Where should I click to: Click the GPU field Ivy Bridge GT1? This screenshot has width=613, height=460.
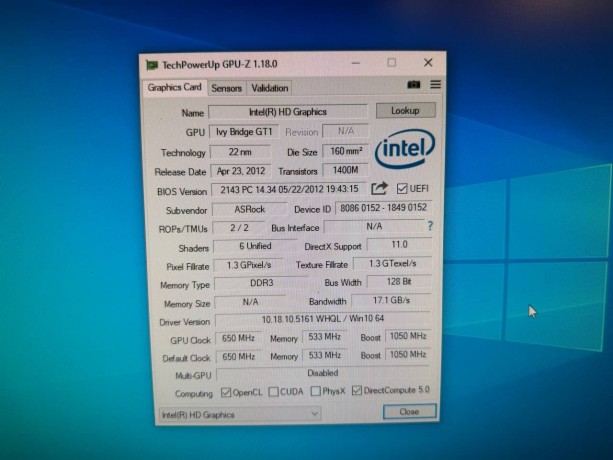click(x=244, y=132)
